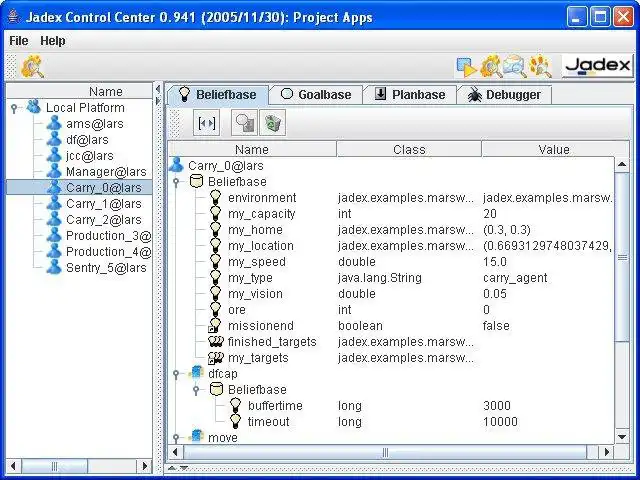
Task: Click the missionend lightbulb icon
Action: pyautogui.click(x=215, y=325)
